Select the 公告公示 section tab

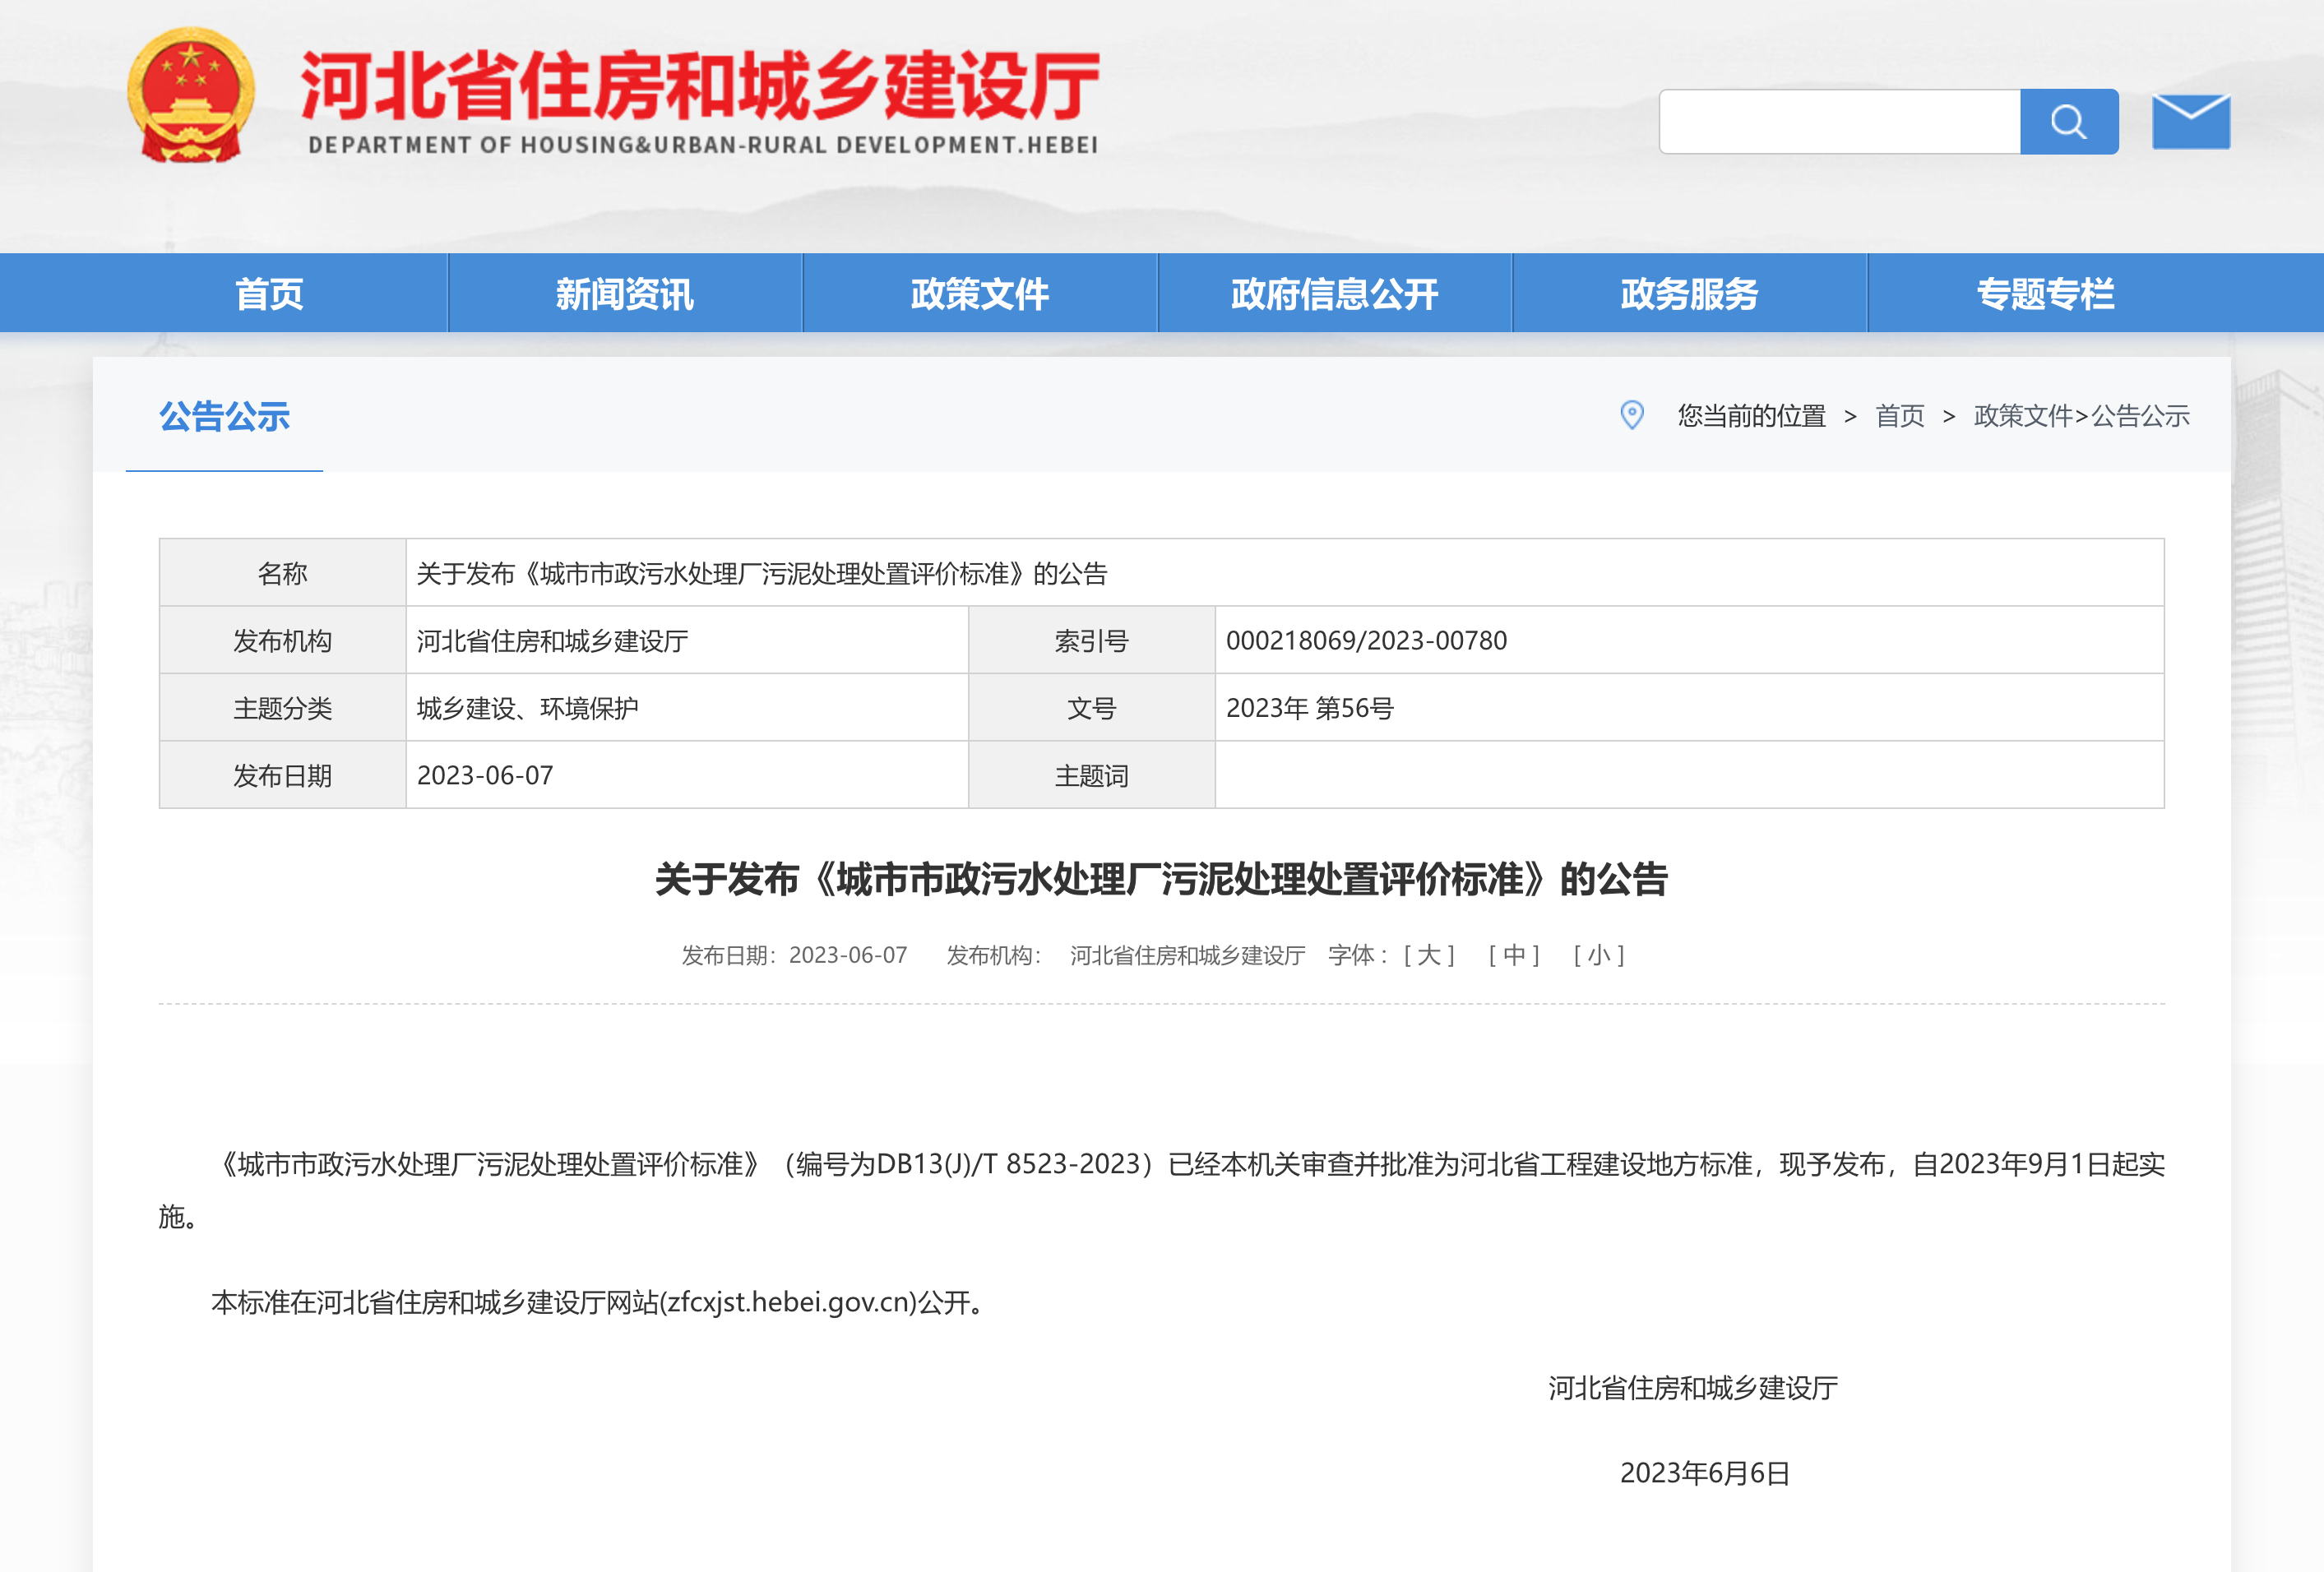click(x=224, y=416)
